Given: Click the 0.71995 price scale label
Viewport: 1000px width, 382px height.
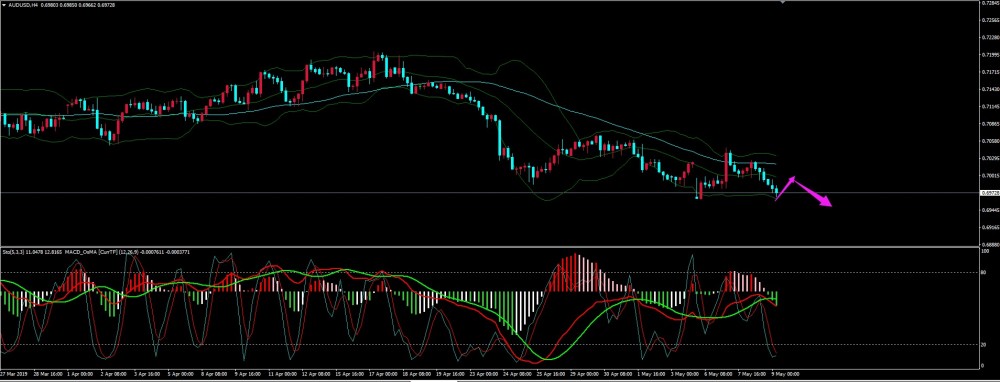Looking at the screenshot, I should (990, 55).
